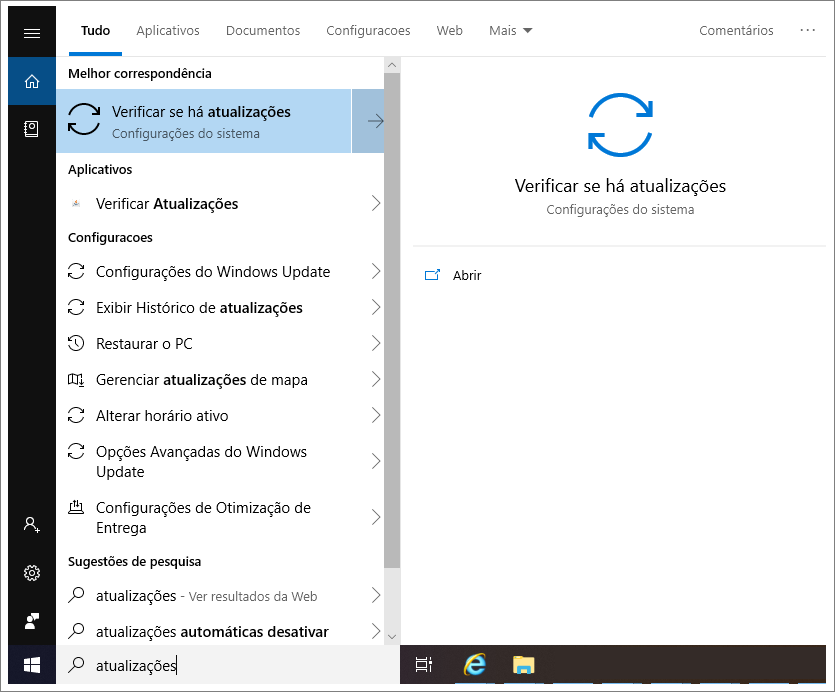835x692 pixels.
Task: Open Verificar Atualizações app result
Action: (x=220, y=203)
